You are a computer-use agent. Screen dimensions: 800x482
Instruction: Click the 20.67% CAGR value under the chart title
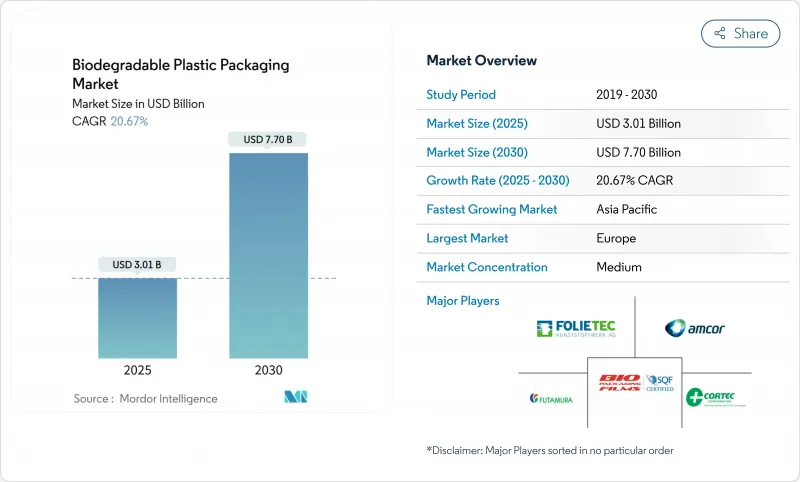127,121
